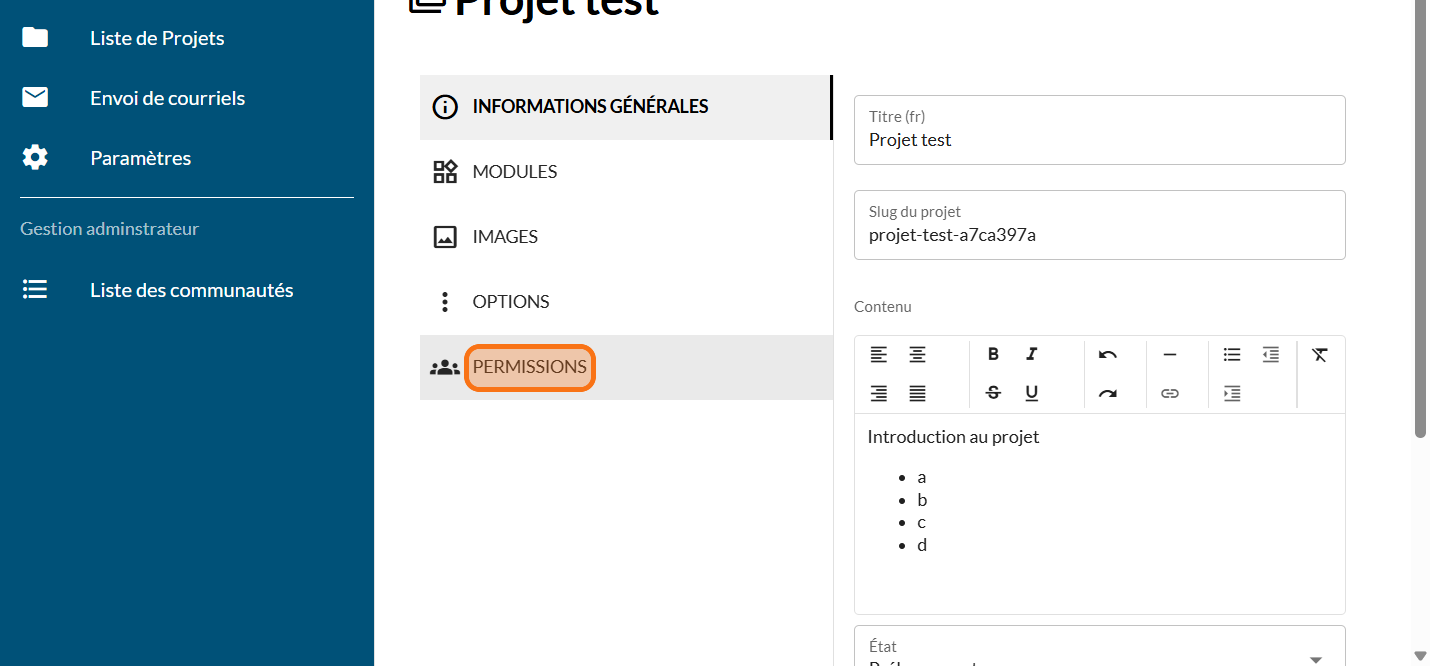
Task: Justify the text in the editor
Action: click(917, 393)
